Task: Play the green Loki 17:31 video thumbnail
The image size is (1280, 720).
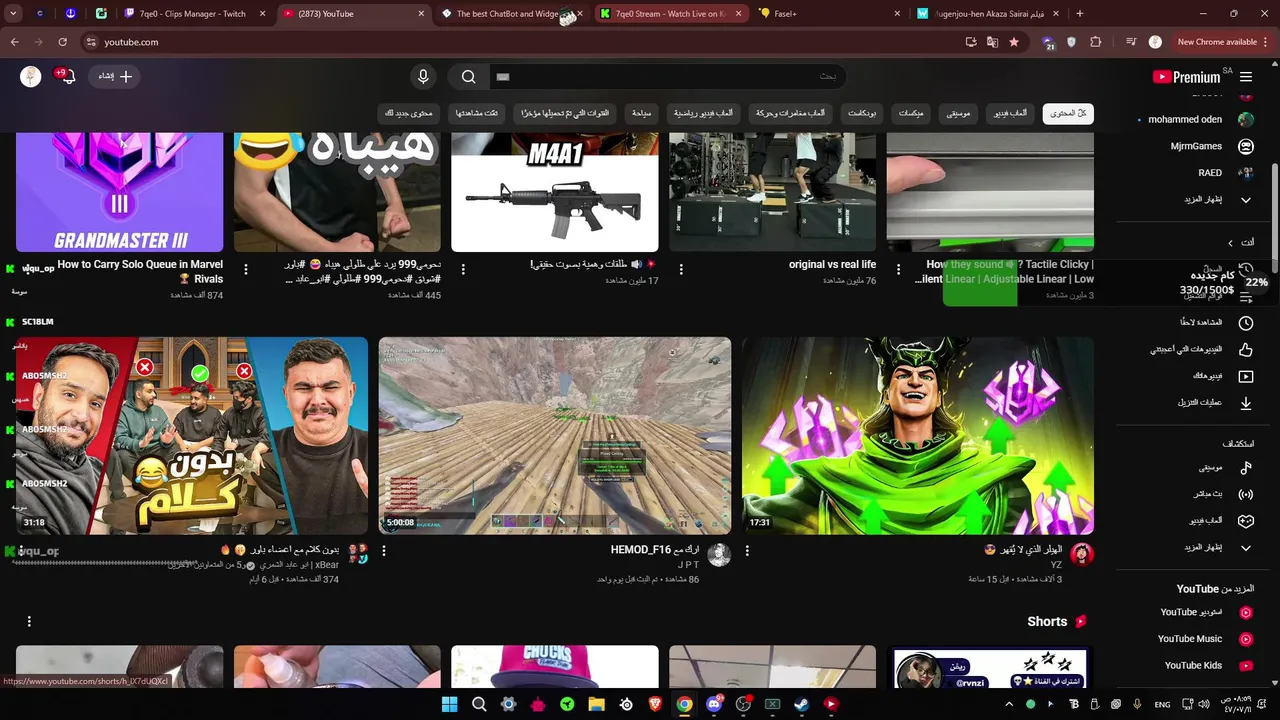Action: click(x=918, y=436)
